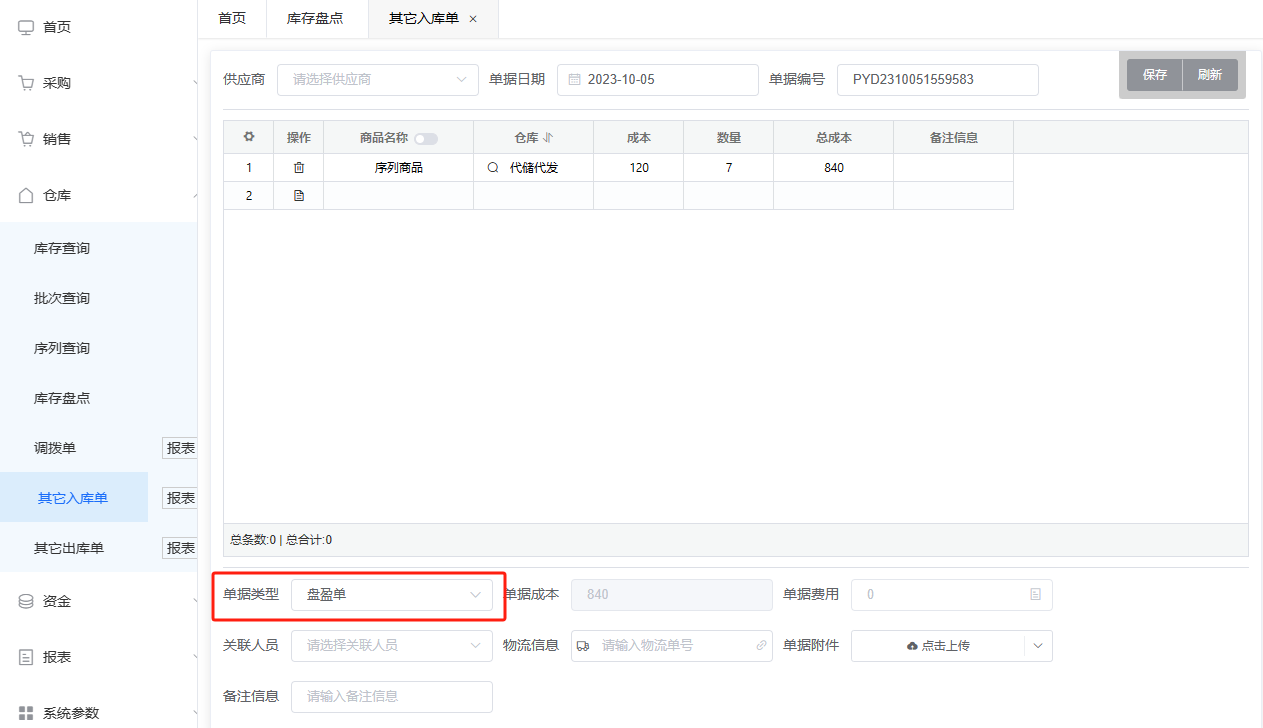This screenshot has height=728, width=1263.
Task: Click 报表 button beside 调拨单
Action: click(181, 448)
